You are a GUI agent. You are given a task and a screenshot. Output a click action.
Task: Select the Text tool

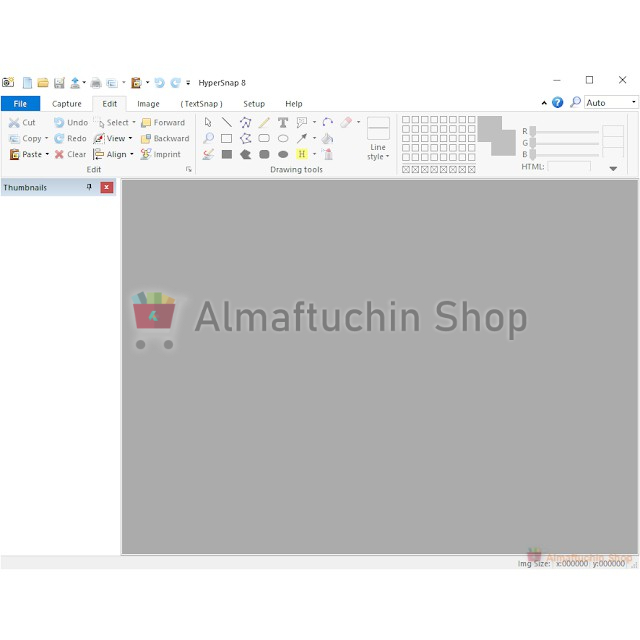(283, 122)
